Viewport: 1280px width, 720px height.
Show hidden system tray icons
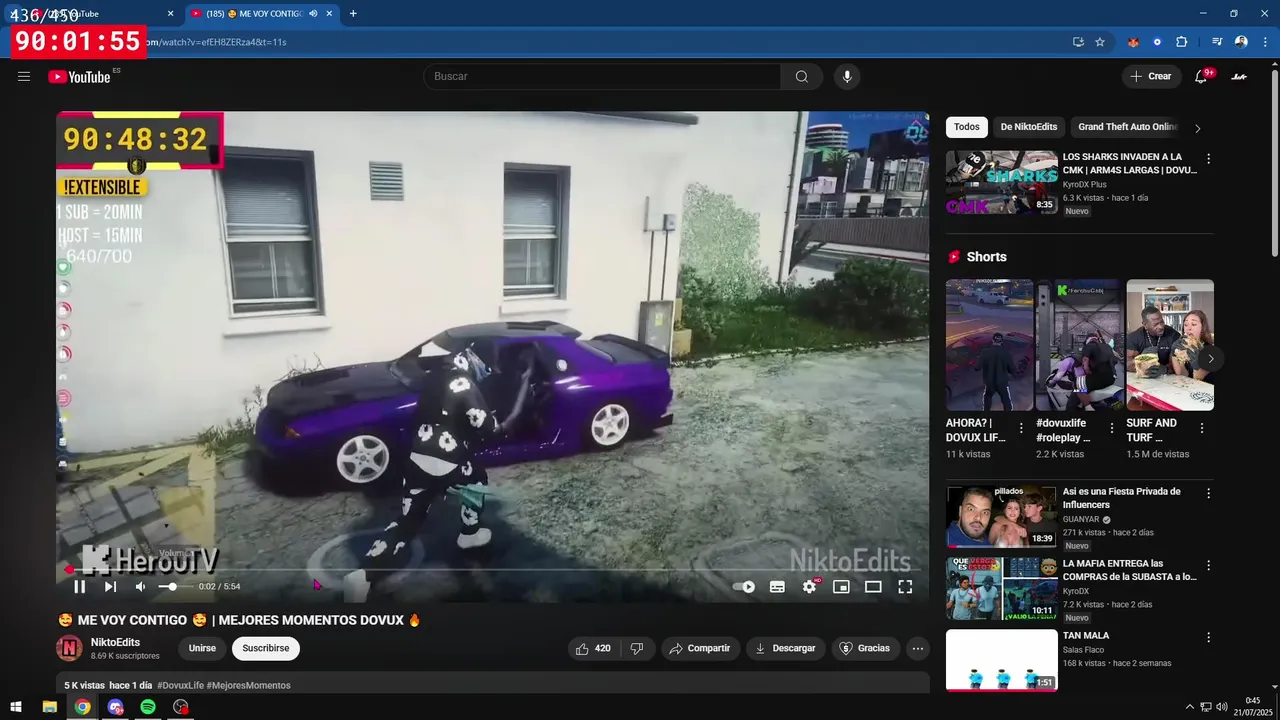[x=1189, y=707]
